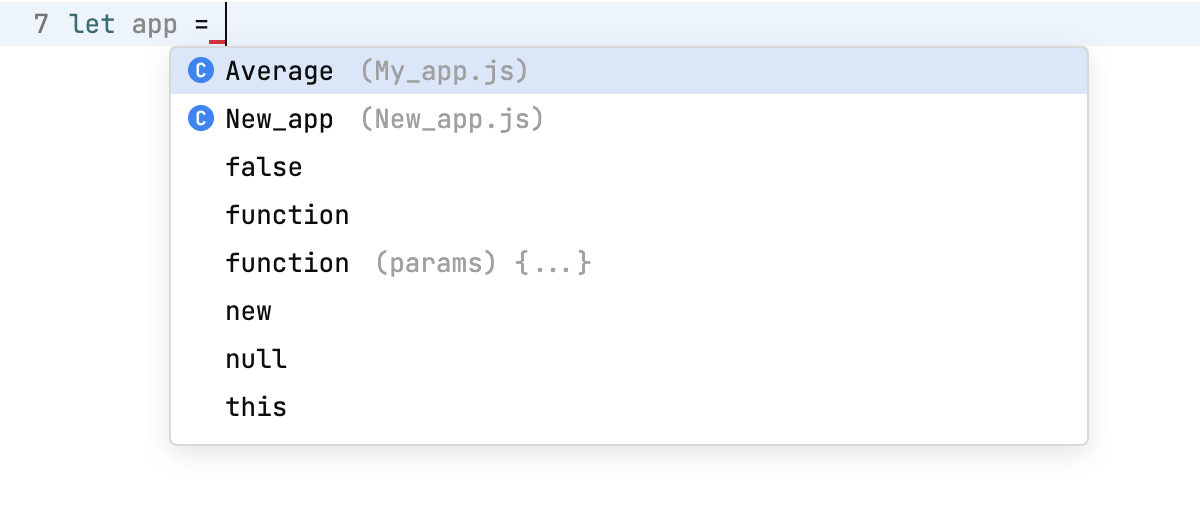Click the app variable name
This screenshot has width=1200, height=520.
(x=154, y=24)
